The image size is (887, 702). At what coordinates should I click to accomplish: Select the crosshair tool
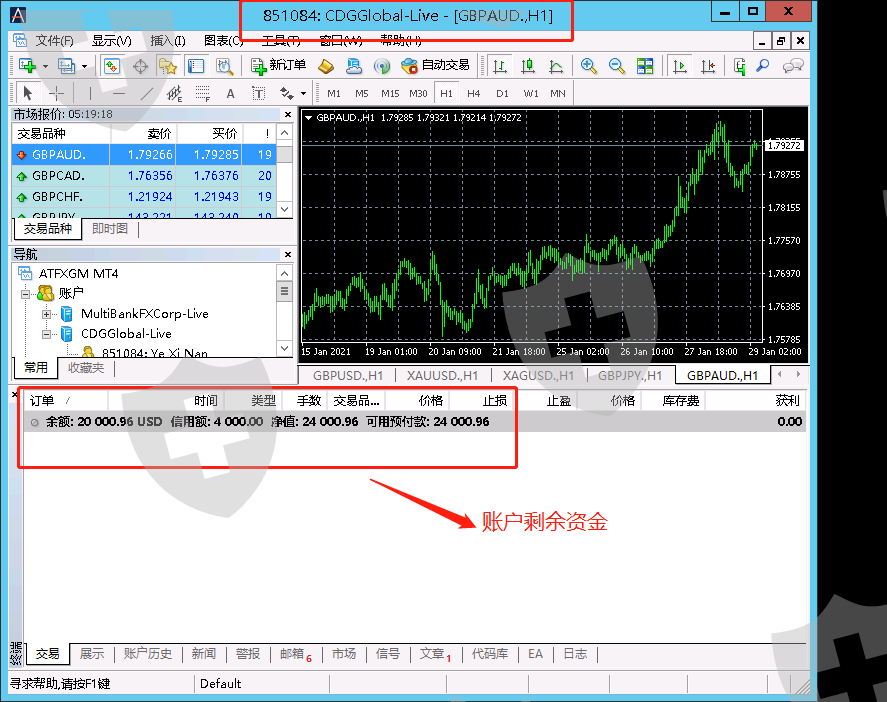(x=56, y=93)
